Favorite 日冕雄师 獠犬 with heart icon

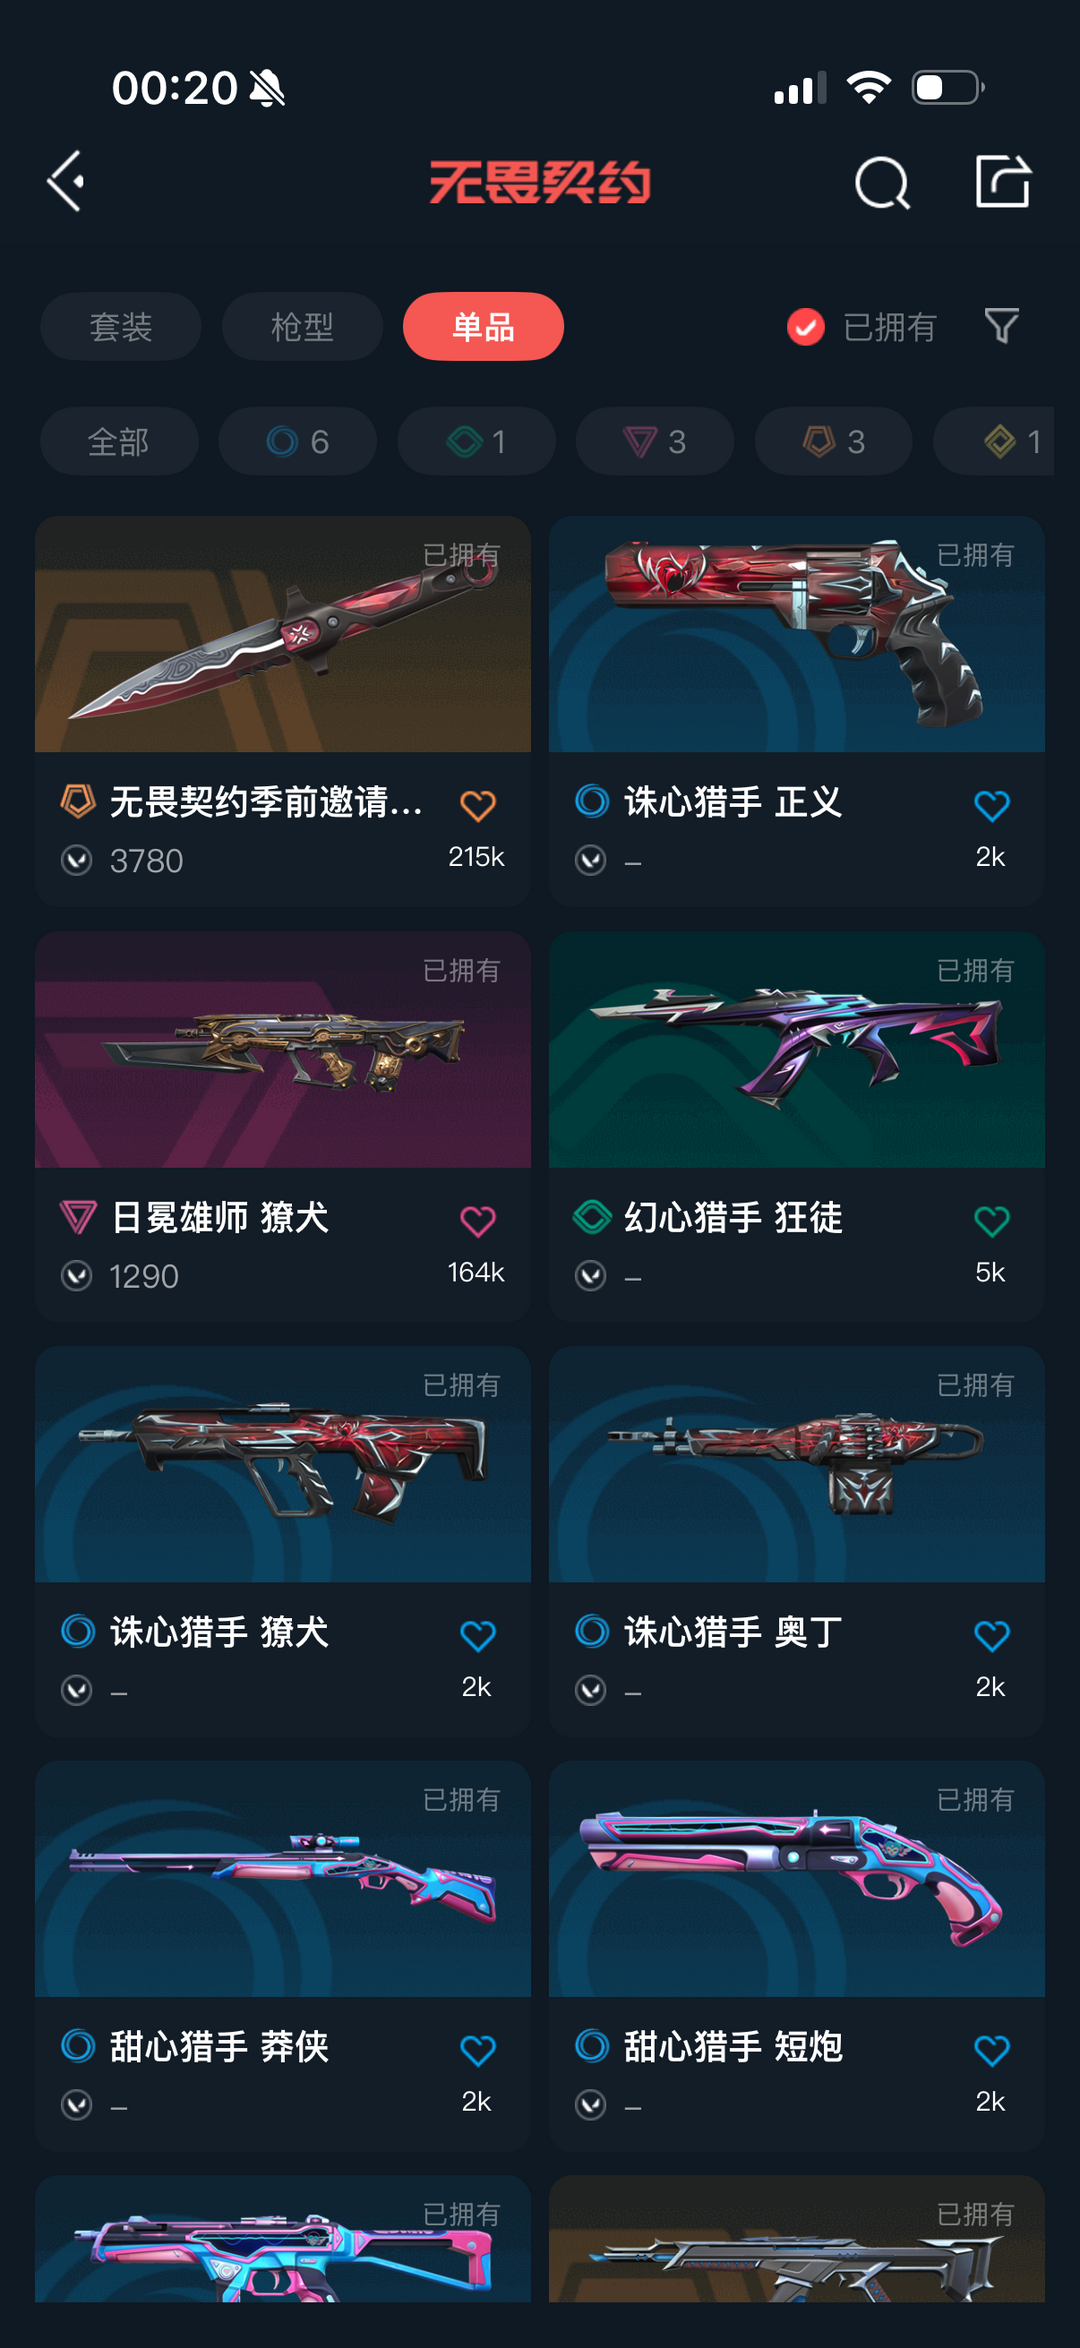(478, 1221)
